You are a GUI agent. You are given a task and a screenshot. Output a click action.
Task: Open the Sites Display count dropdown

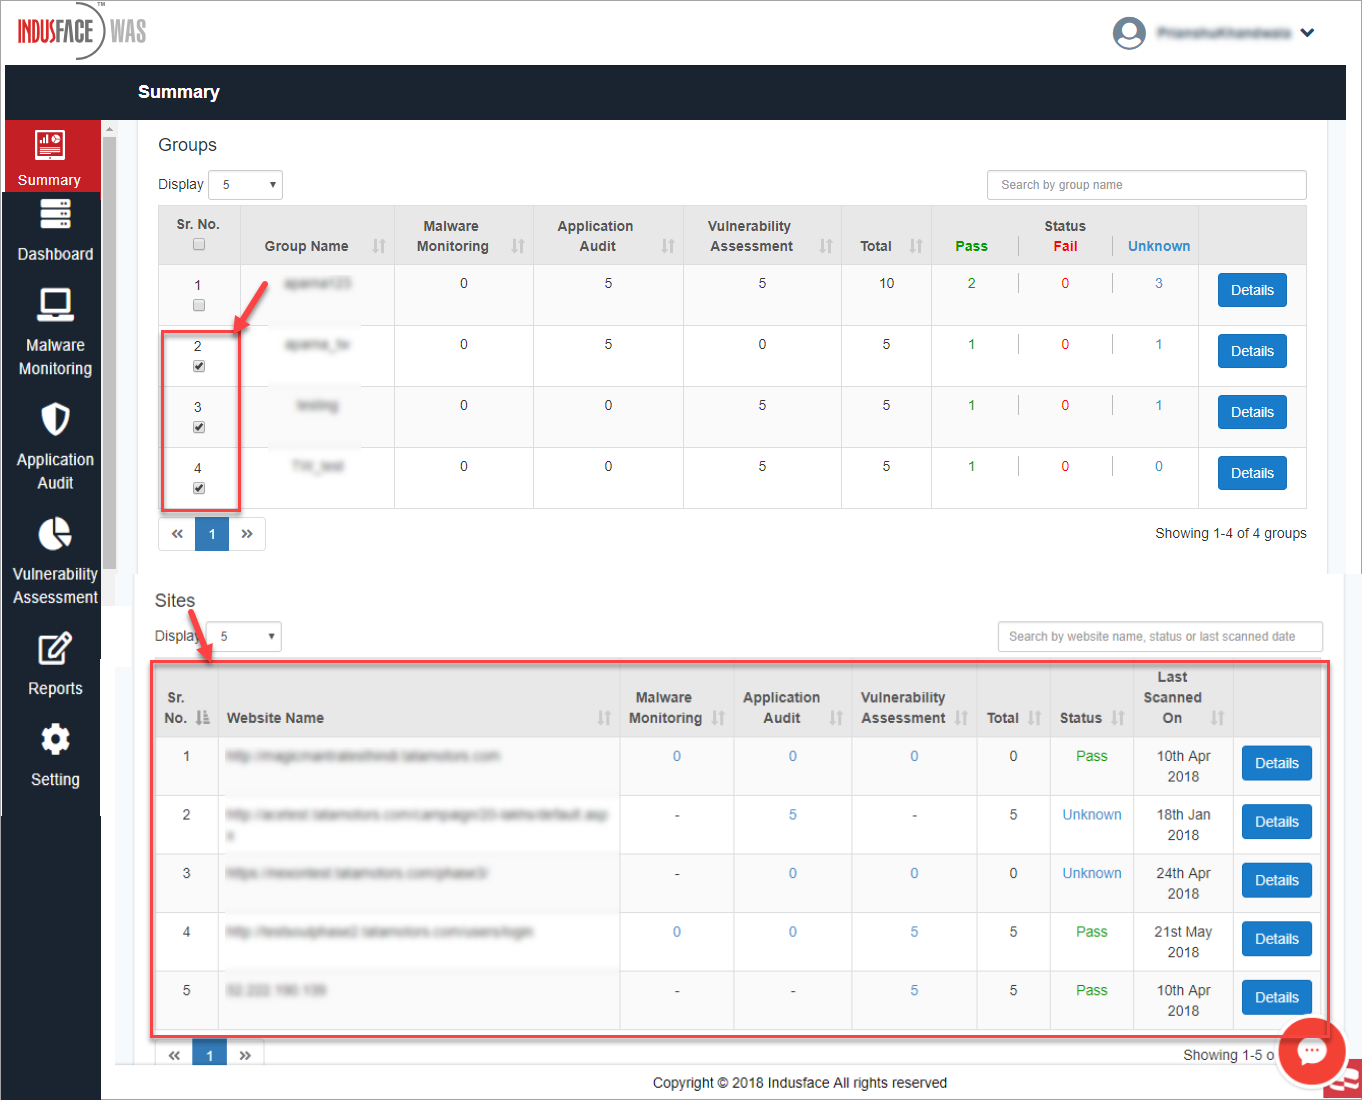click(x=244, y=636)
